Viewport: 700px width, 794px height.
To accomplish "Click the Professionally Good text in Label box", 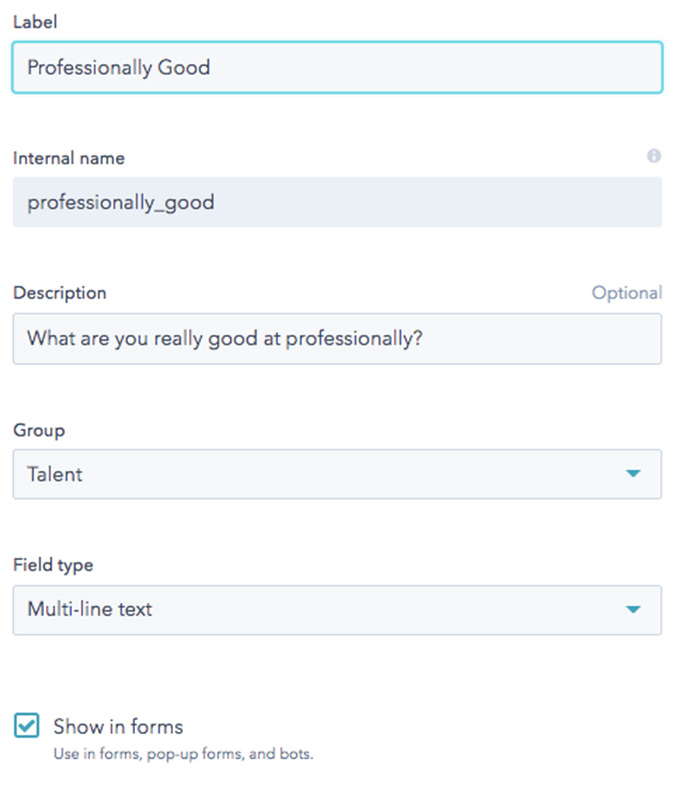I will [119, 67].
